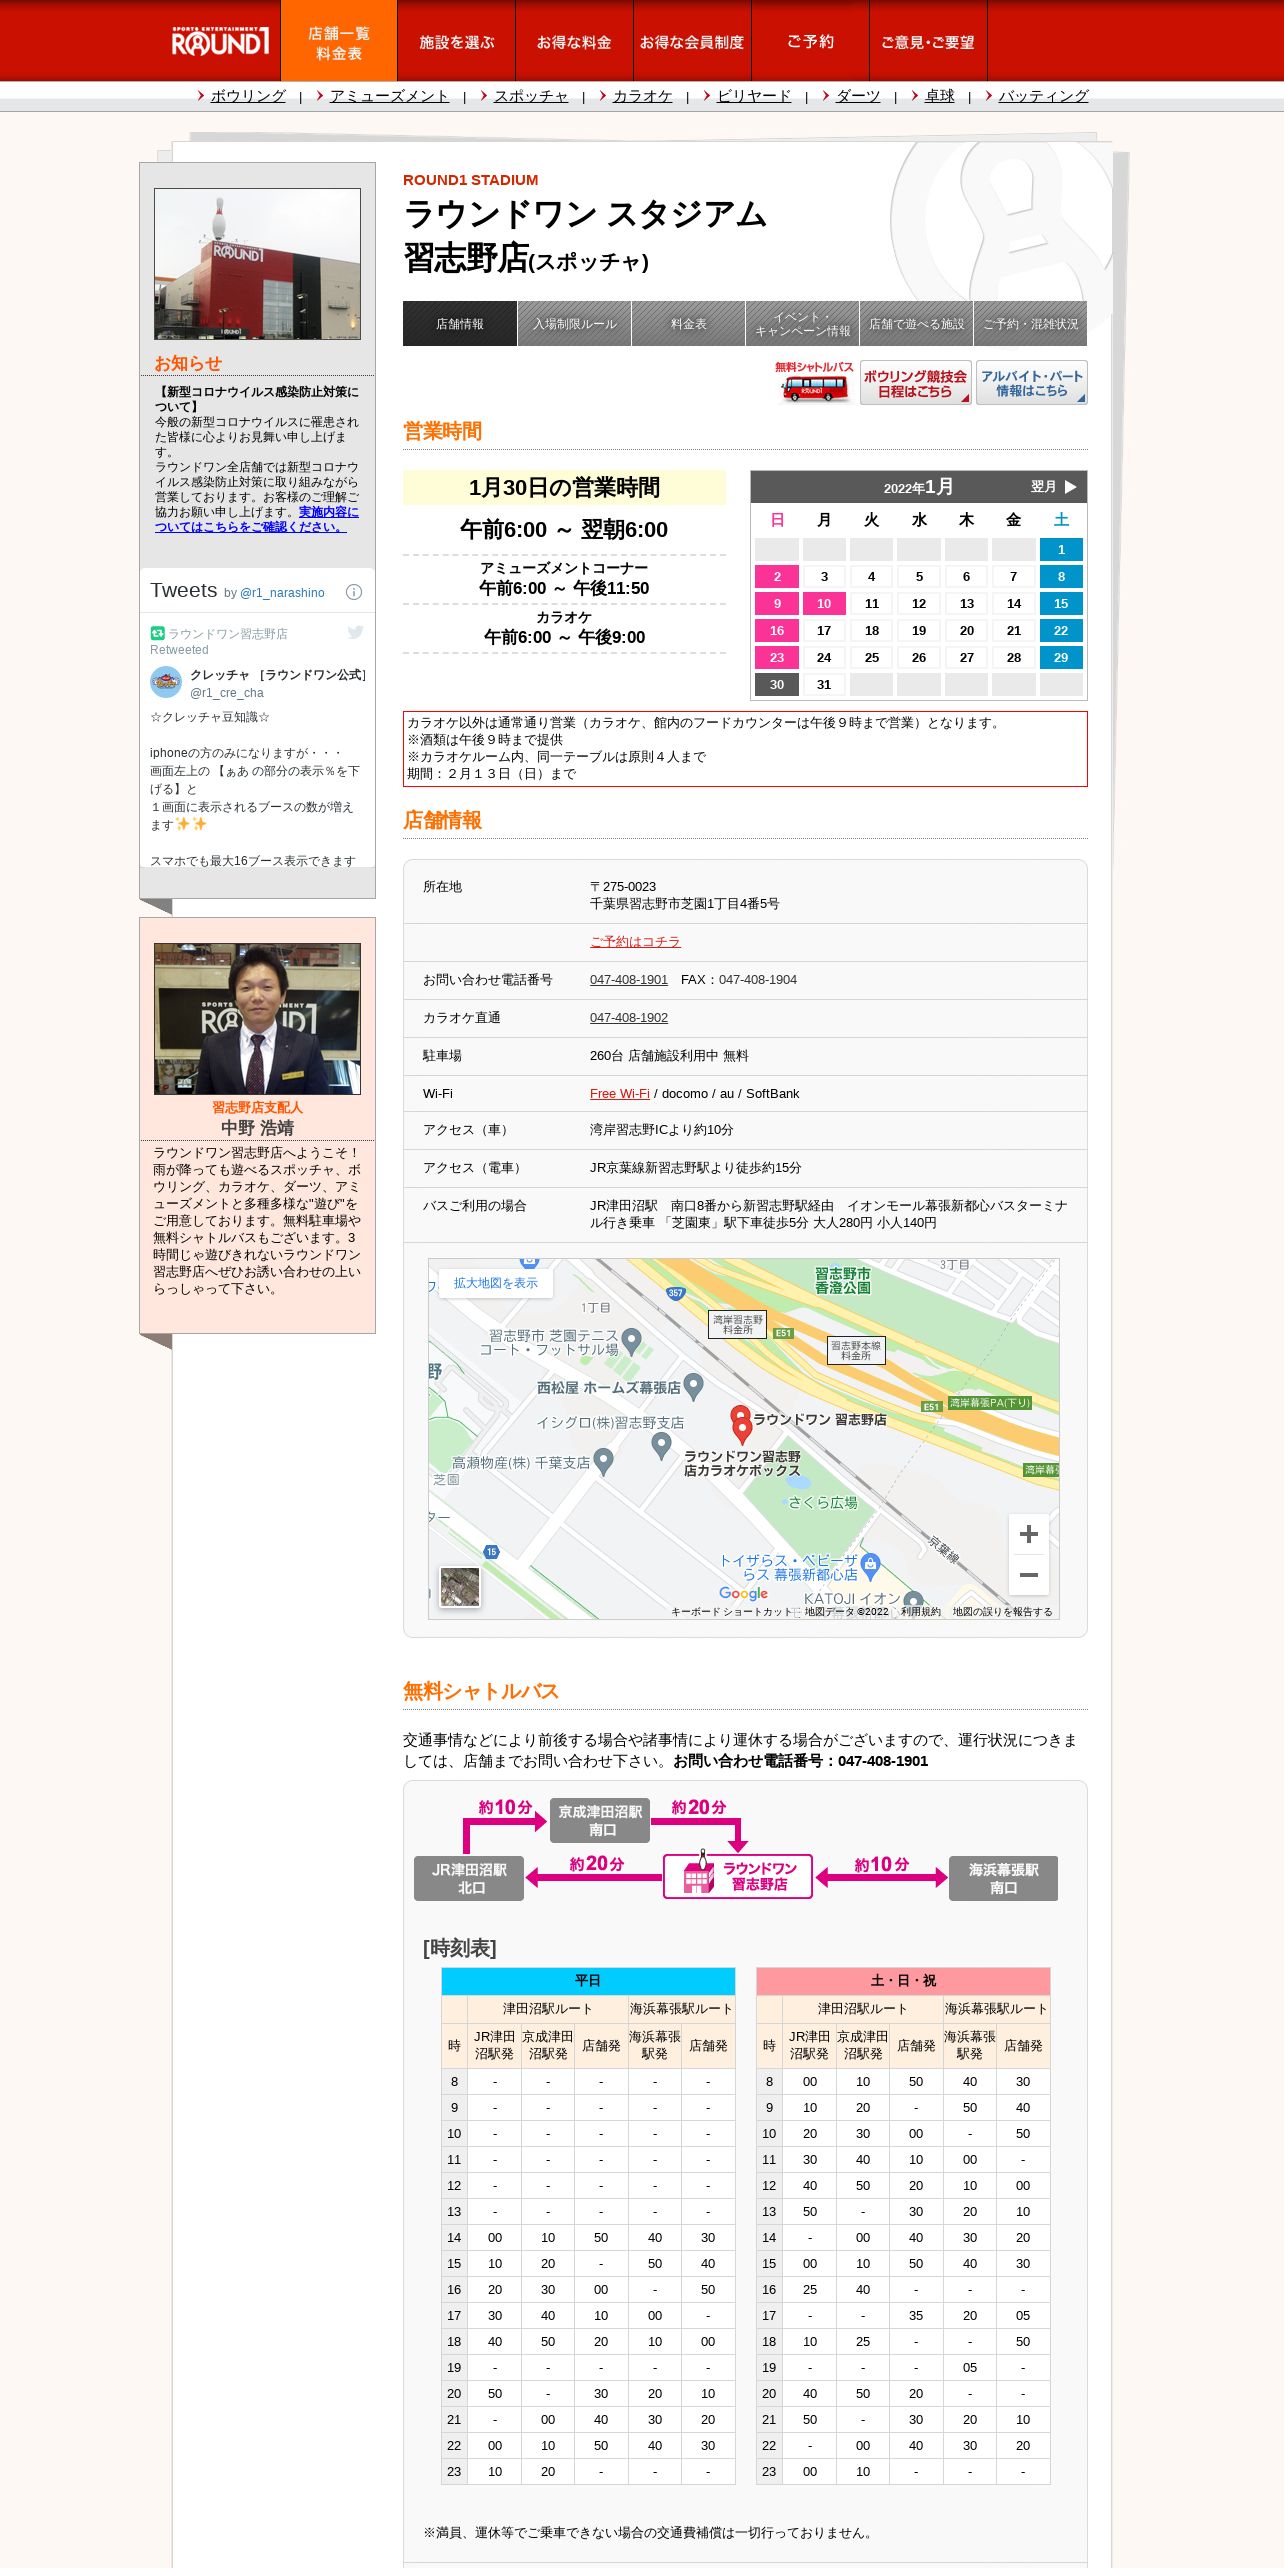
Task: Open the map 利用規約 link
Action: 920,1612
